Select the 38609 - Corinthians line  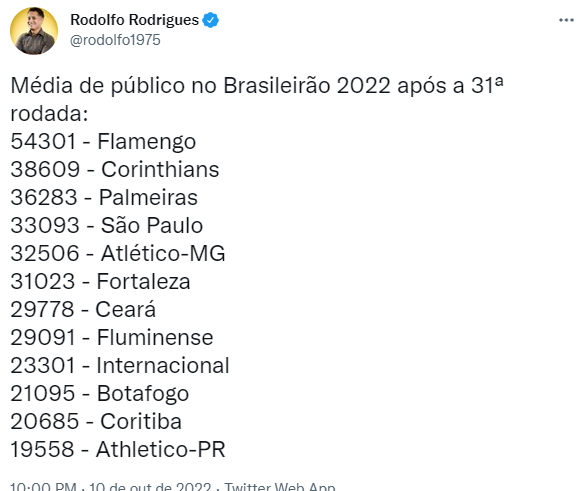pos(115,170)
